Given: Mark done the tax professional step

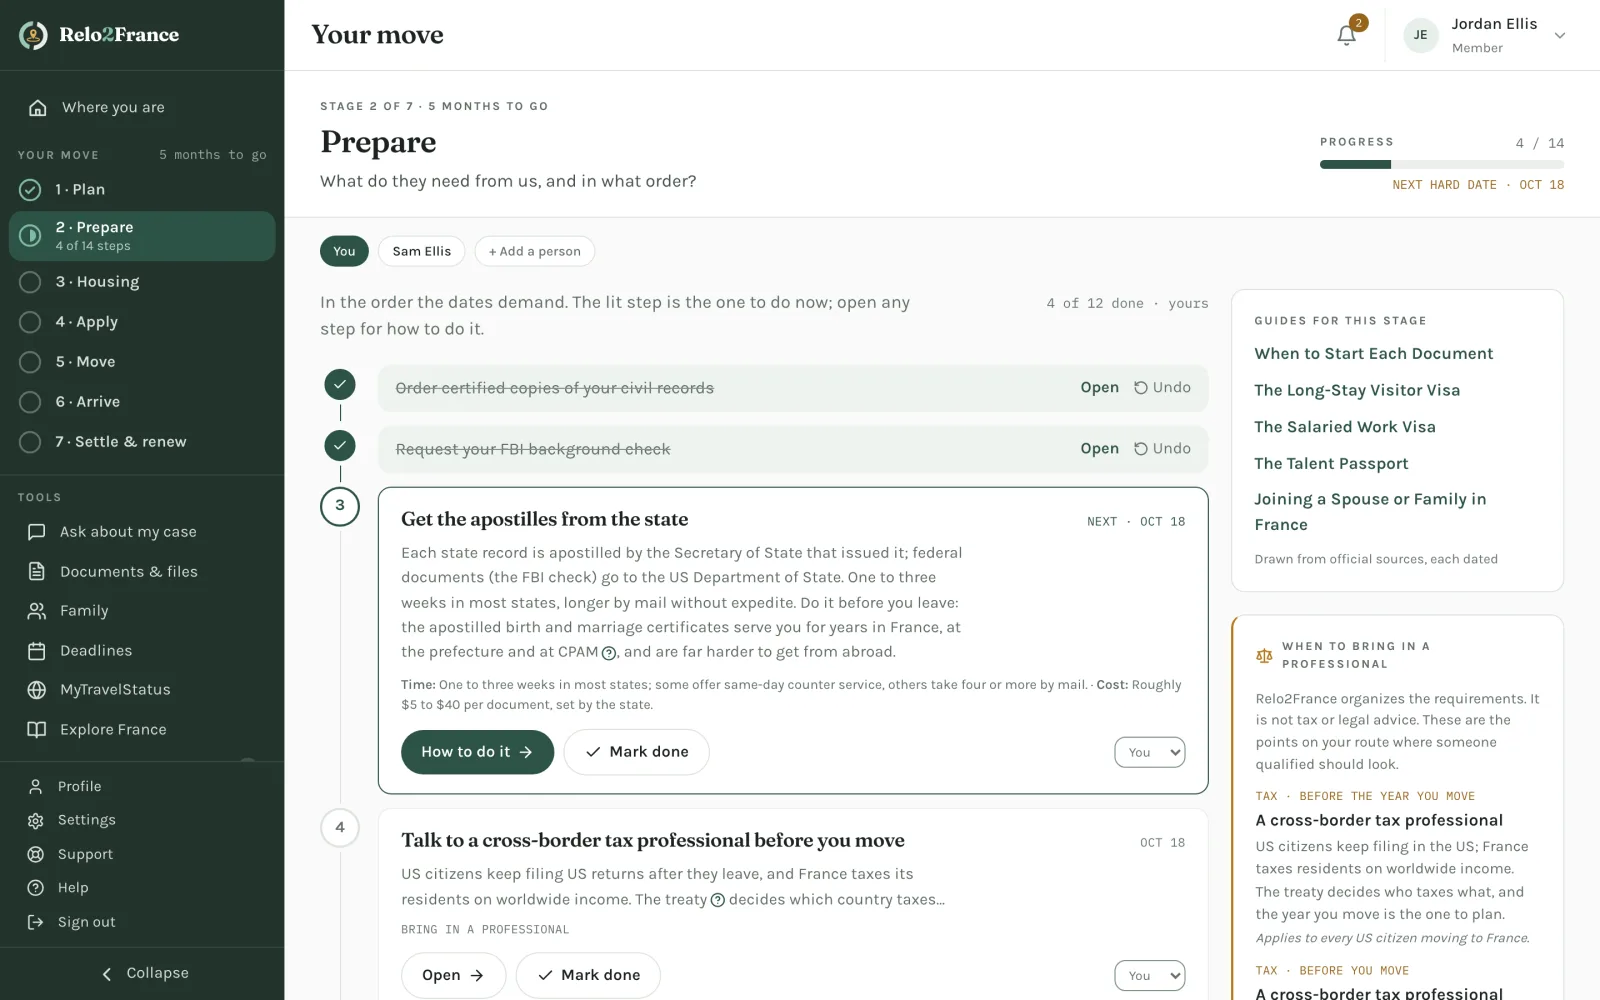Looking at the screenshot, I should 588,975.
